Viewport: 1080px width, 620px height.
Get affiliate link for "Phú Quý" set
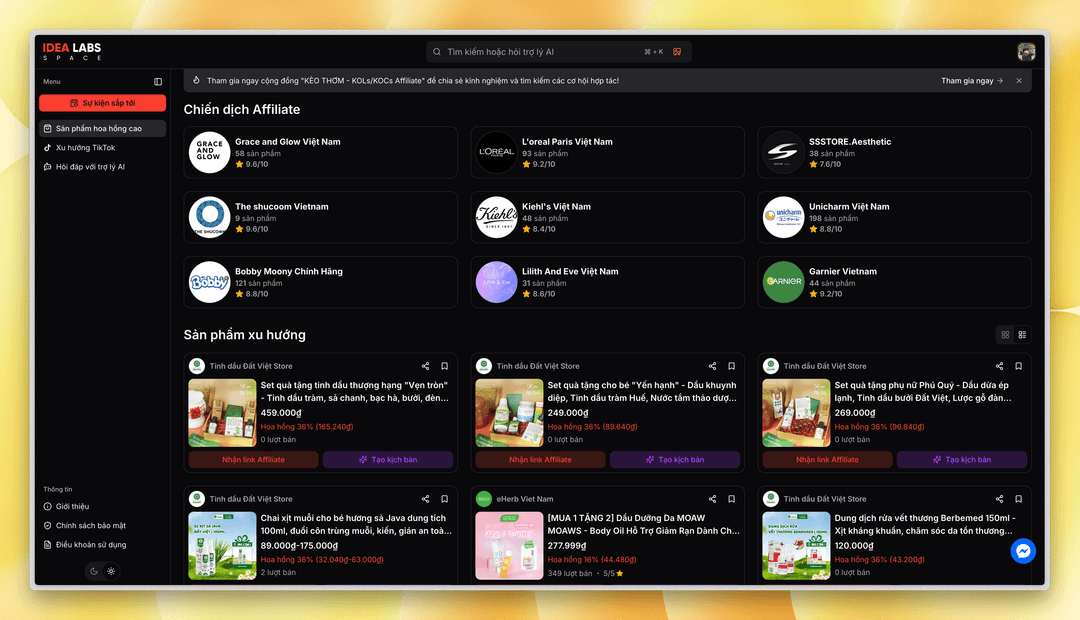[827, 459]
